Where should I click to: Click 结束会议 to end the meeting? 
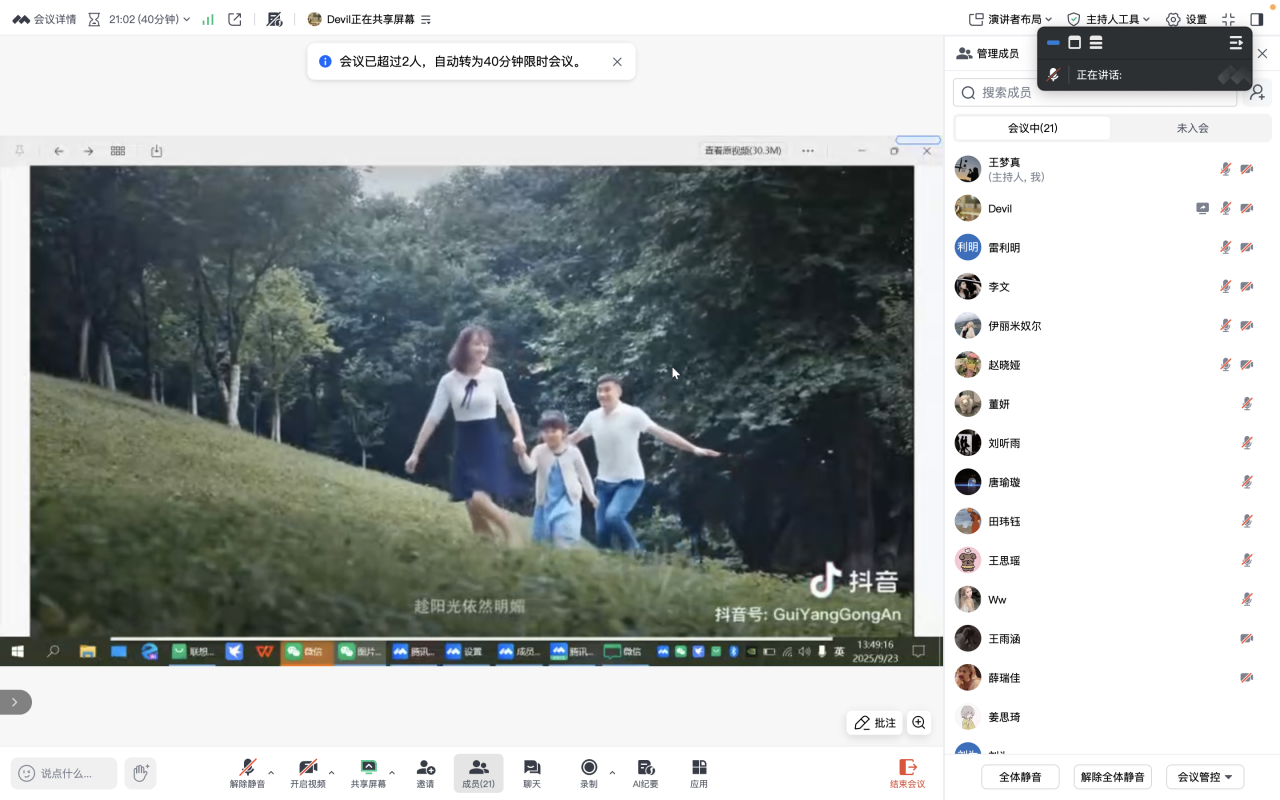(x=907, y=773)
